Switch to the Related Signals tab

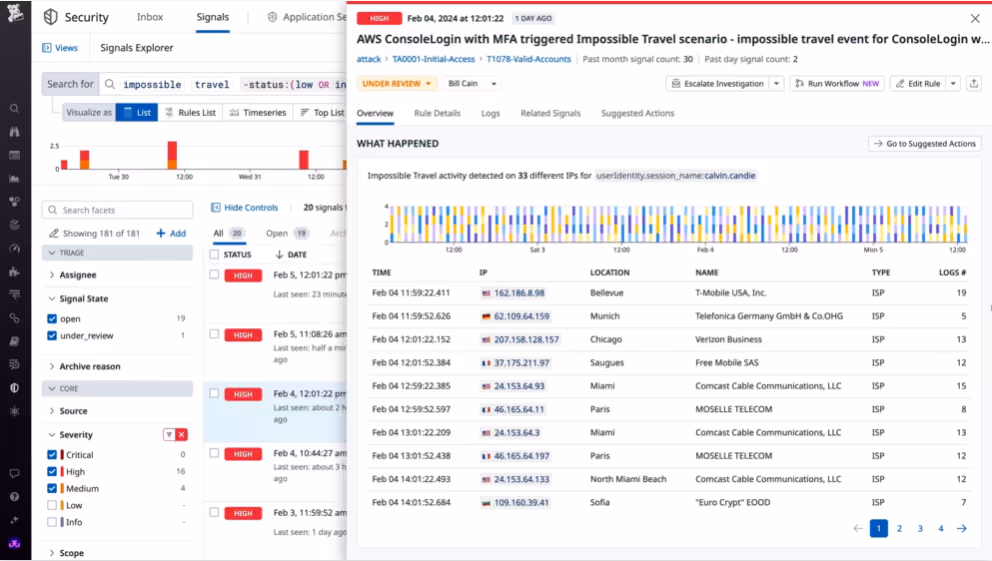click(x=550, y=113)
